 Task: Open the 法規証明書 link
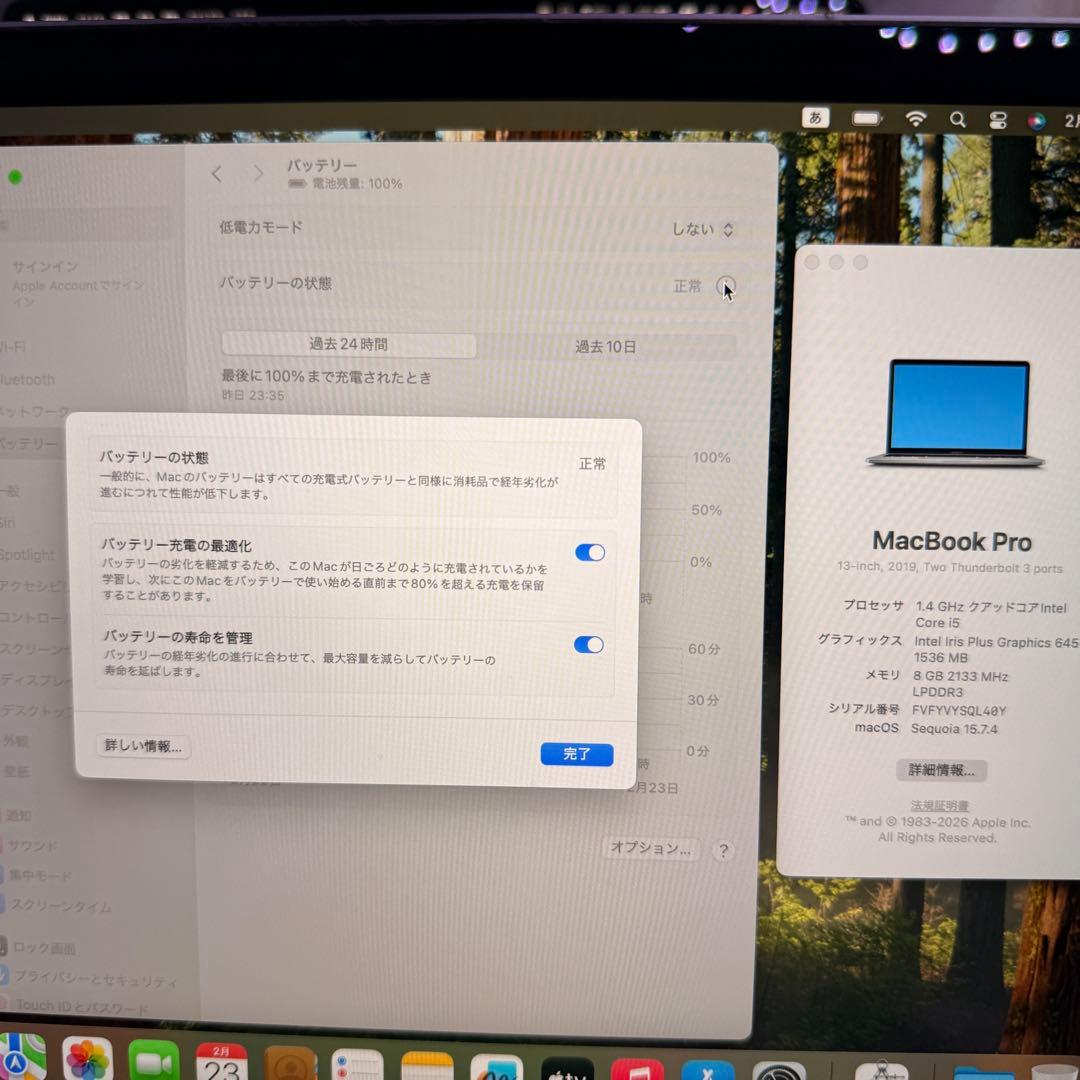pyautogui.click(x=939, y=805)
